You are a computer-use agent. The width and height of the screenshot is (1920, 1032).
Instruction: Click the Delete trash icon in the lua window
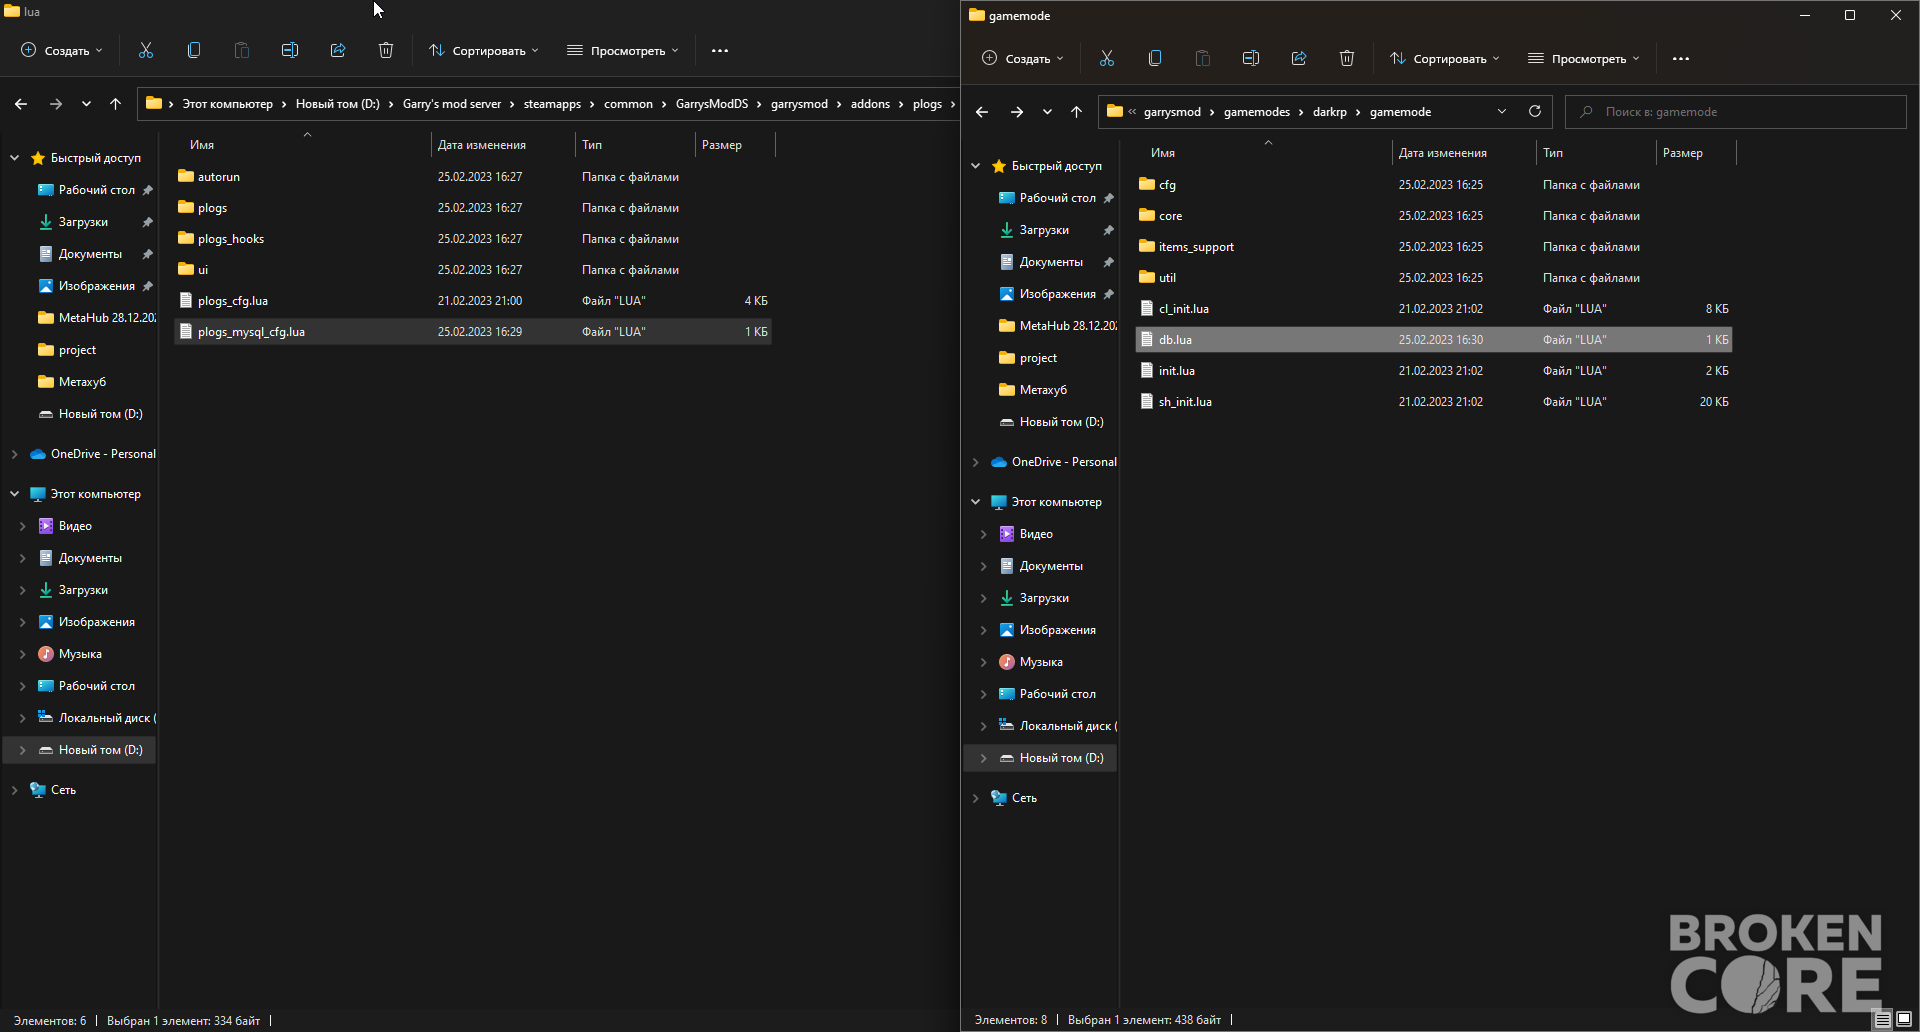tap(386, 50)
